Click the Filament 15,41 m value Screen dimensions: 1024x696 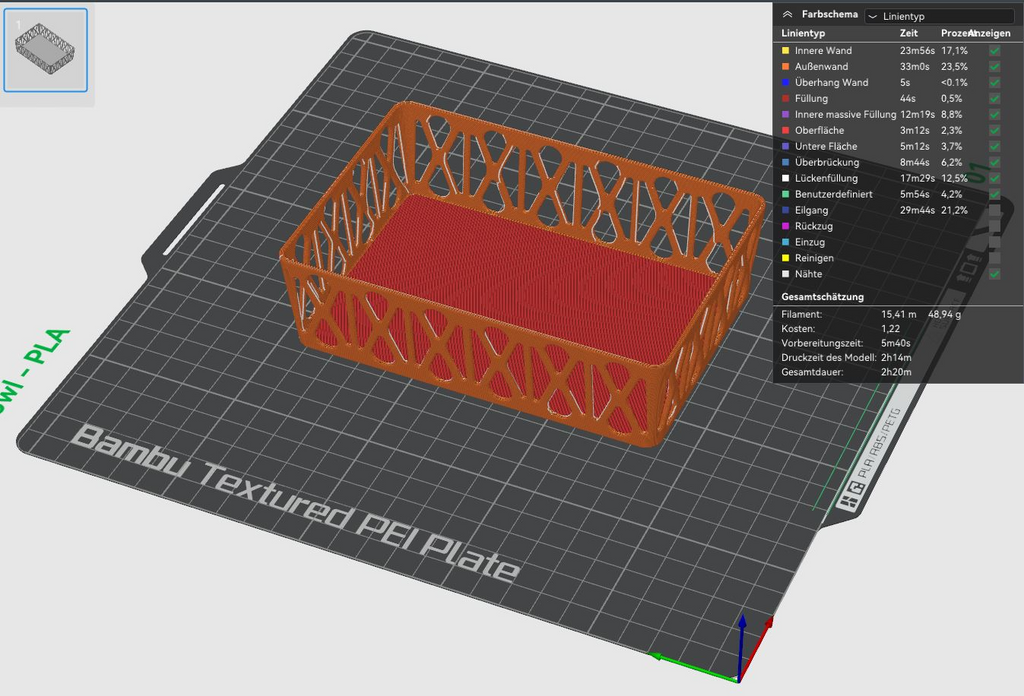[899, 315]
